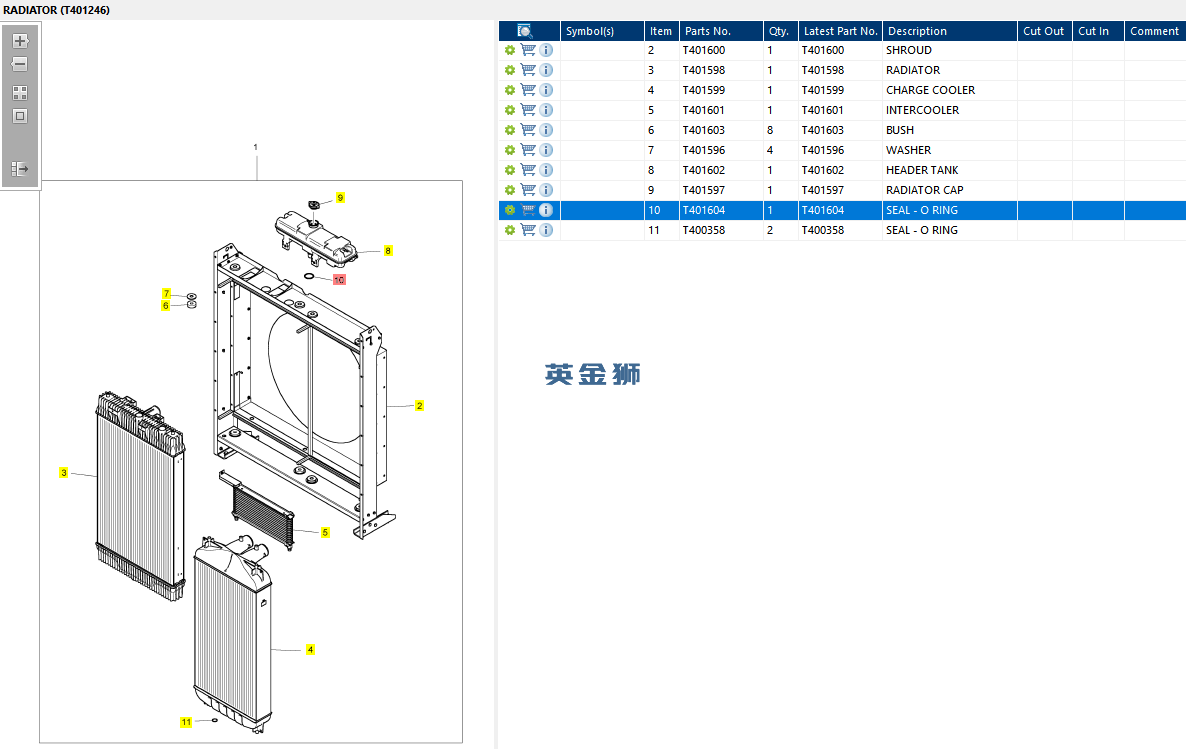Click the Cut In column header
1186x749 pixels.
pyautogui.click(x=1098, y=31)
